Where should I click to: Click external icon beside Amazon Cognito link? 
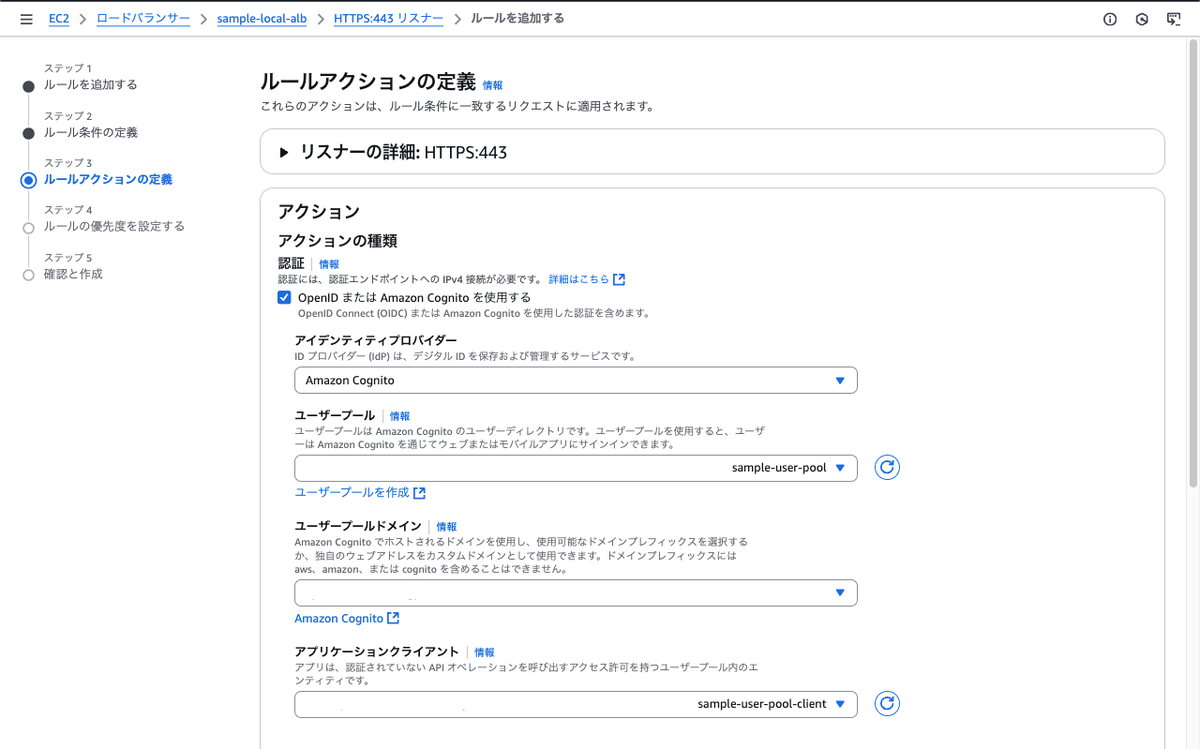393,619
